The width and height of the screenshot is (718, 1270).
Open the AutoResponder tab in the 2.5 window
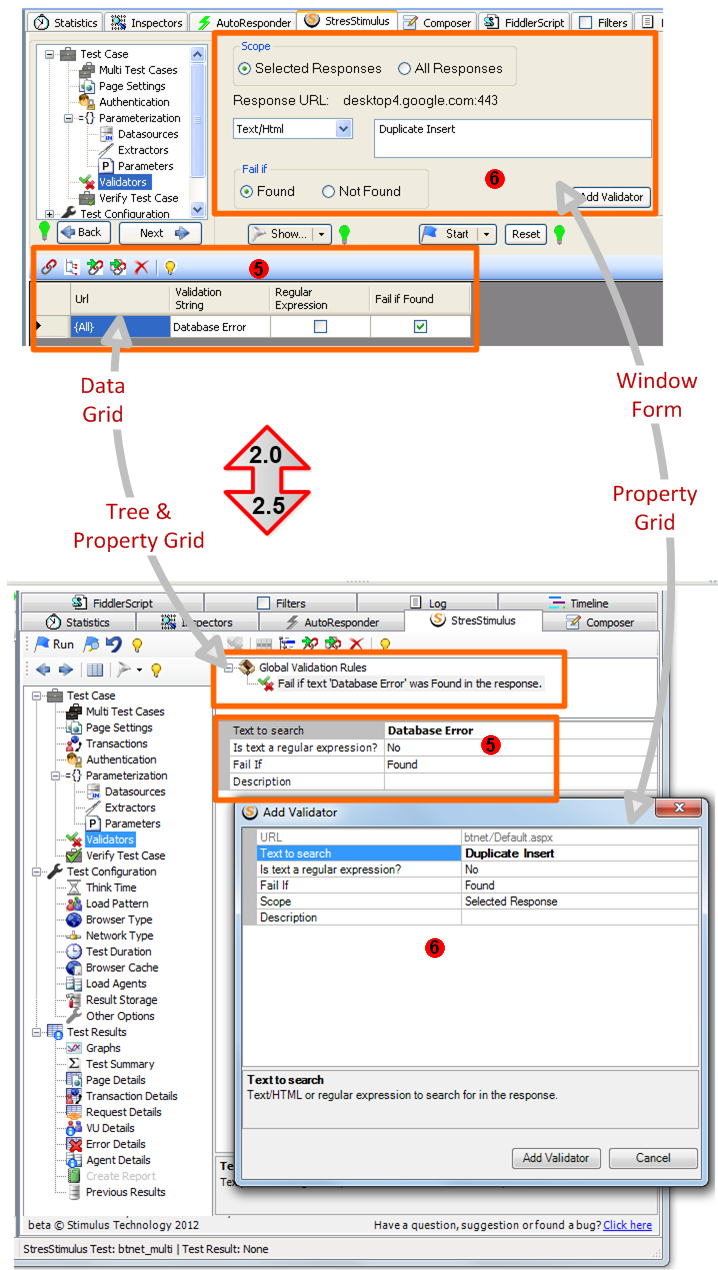tap(333, 622)
